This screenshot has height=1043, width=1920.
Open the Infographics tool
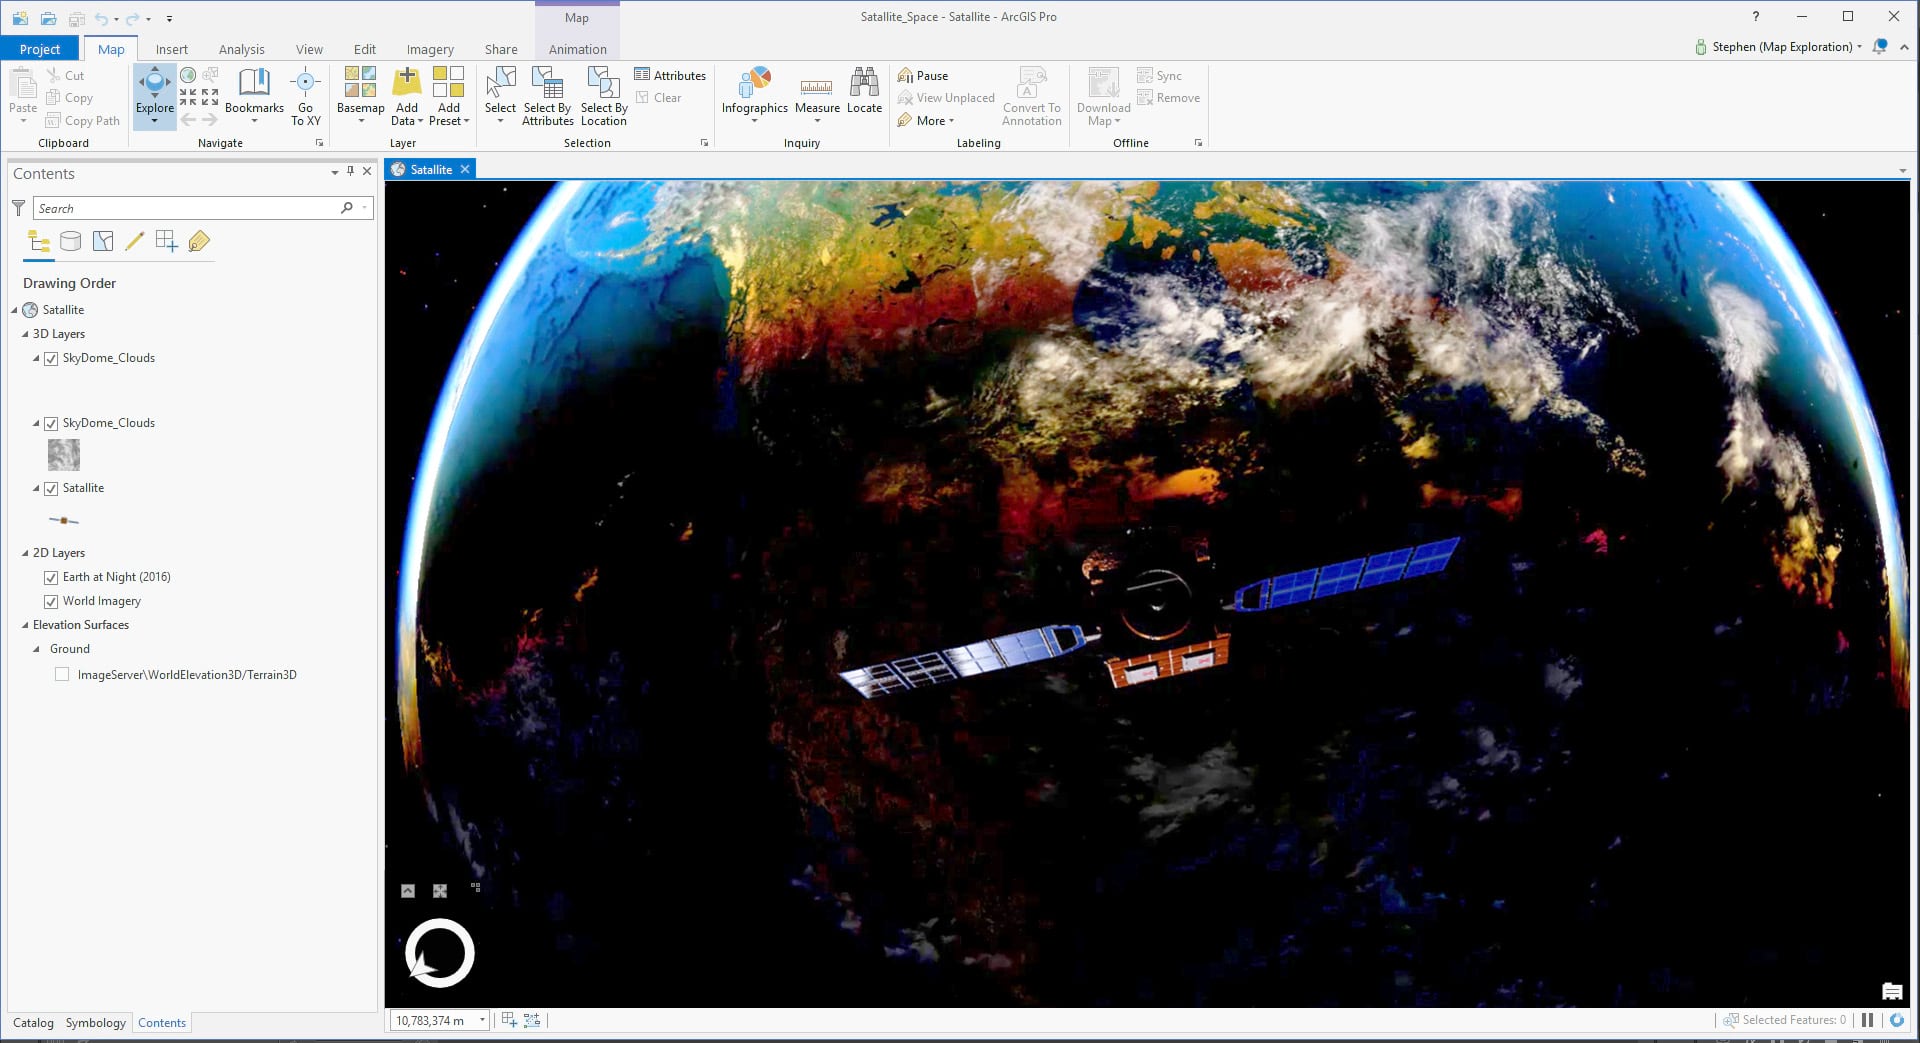(755, 95)
